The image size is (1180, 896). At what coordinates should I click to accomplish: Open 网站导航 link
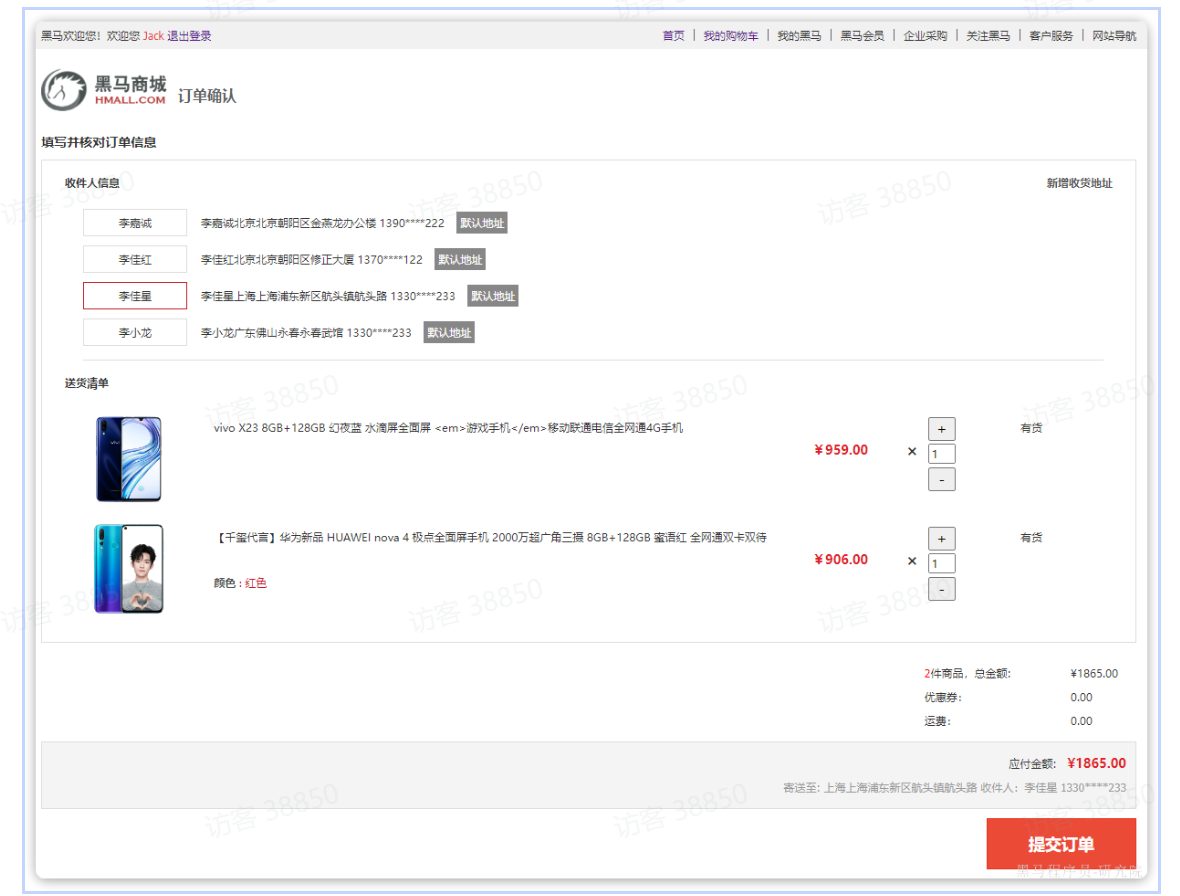(1115, 35)
